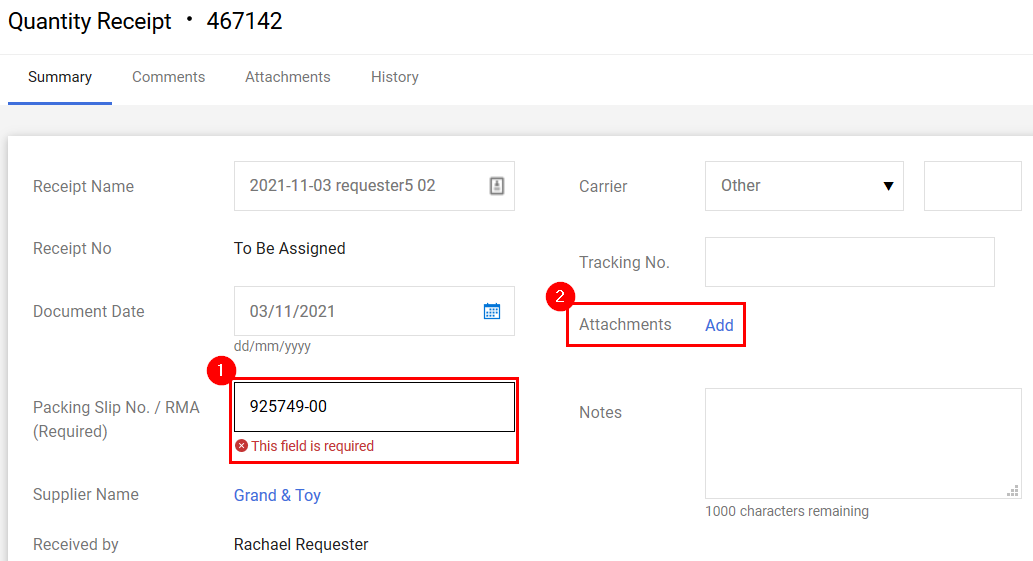Image resolution: width=1033 pixels, height=561 pixels.
Task: Click the red error icon below Packing Slip
Action: 242,446
